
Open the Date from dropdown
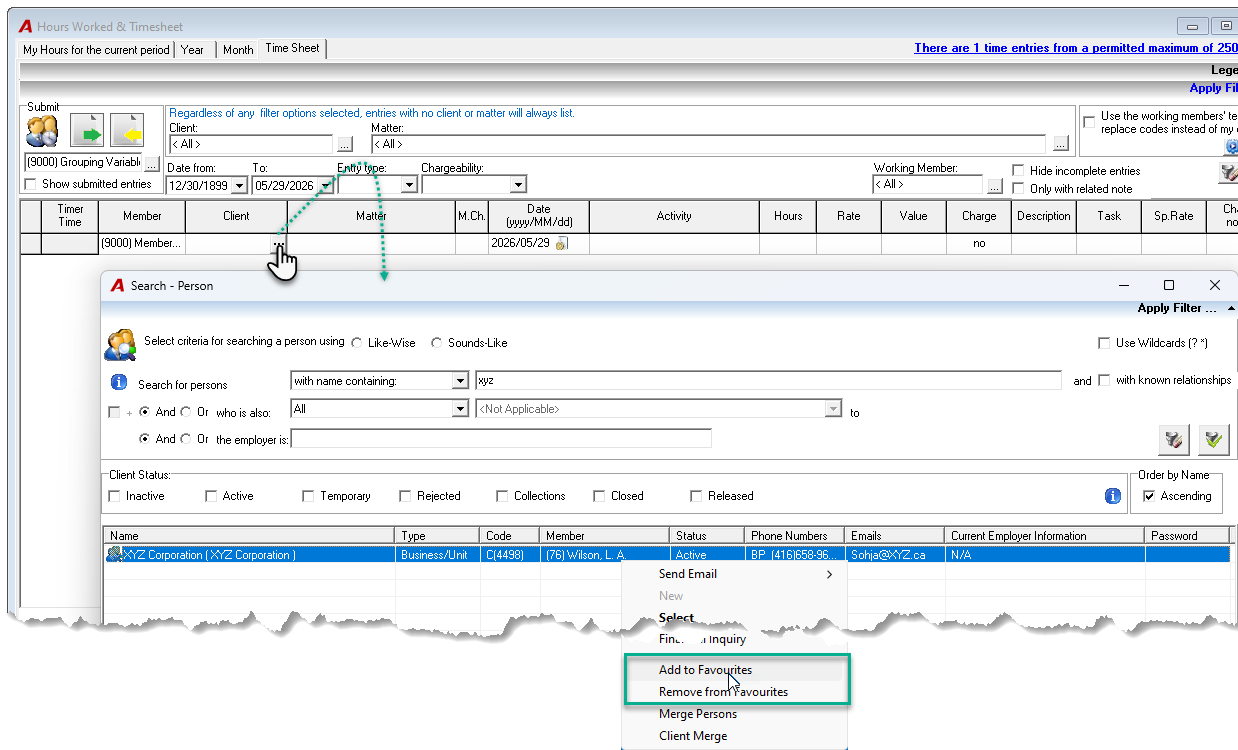tap(240, 185)
